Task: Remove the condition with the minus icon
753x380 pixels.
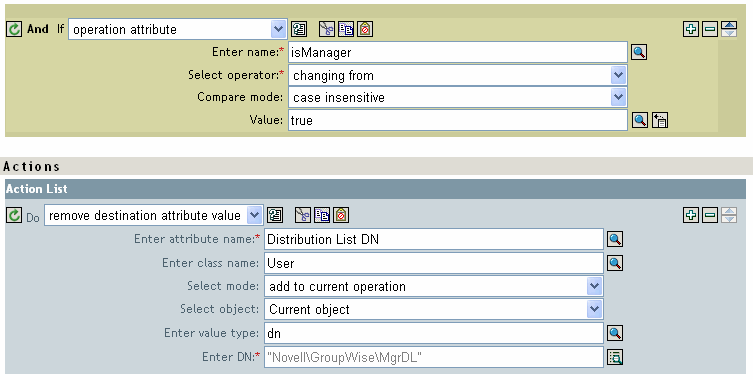Action: click(710, 29)
